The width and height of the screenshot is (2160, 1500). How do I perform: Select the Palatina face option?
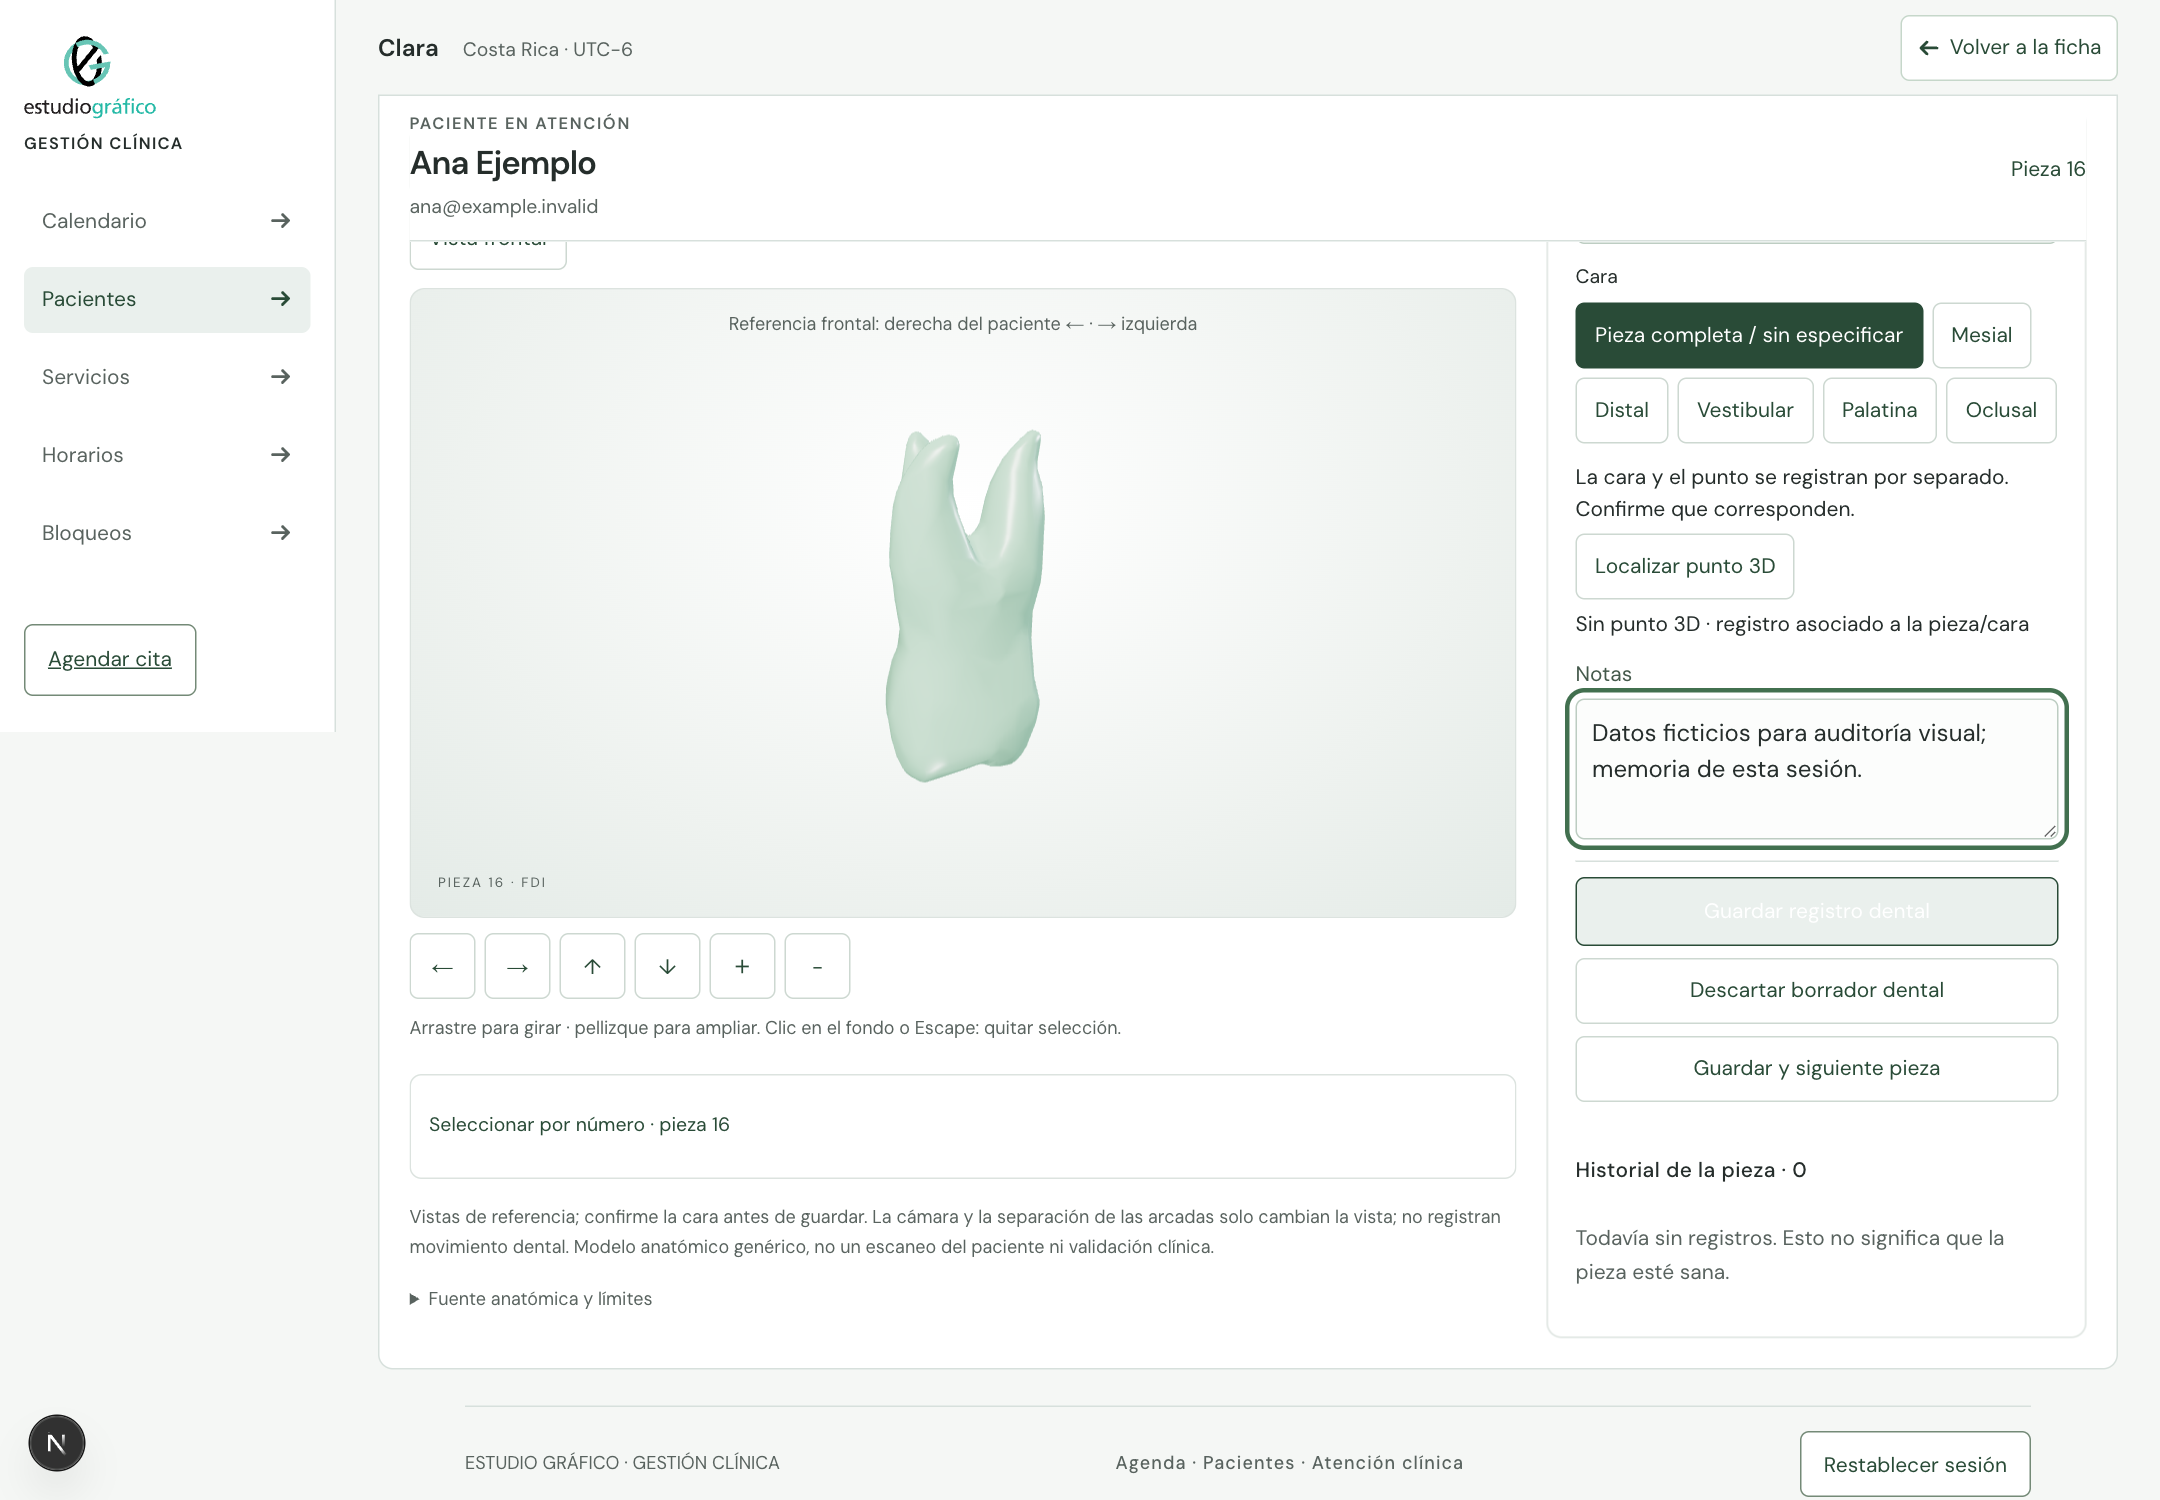pyautogui.click(x=1879, y=410)
